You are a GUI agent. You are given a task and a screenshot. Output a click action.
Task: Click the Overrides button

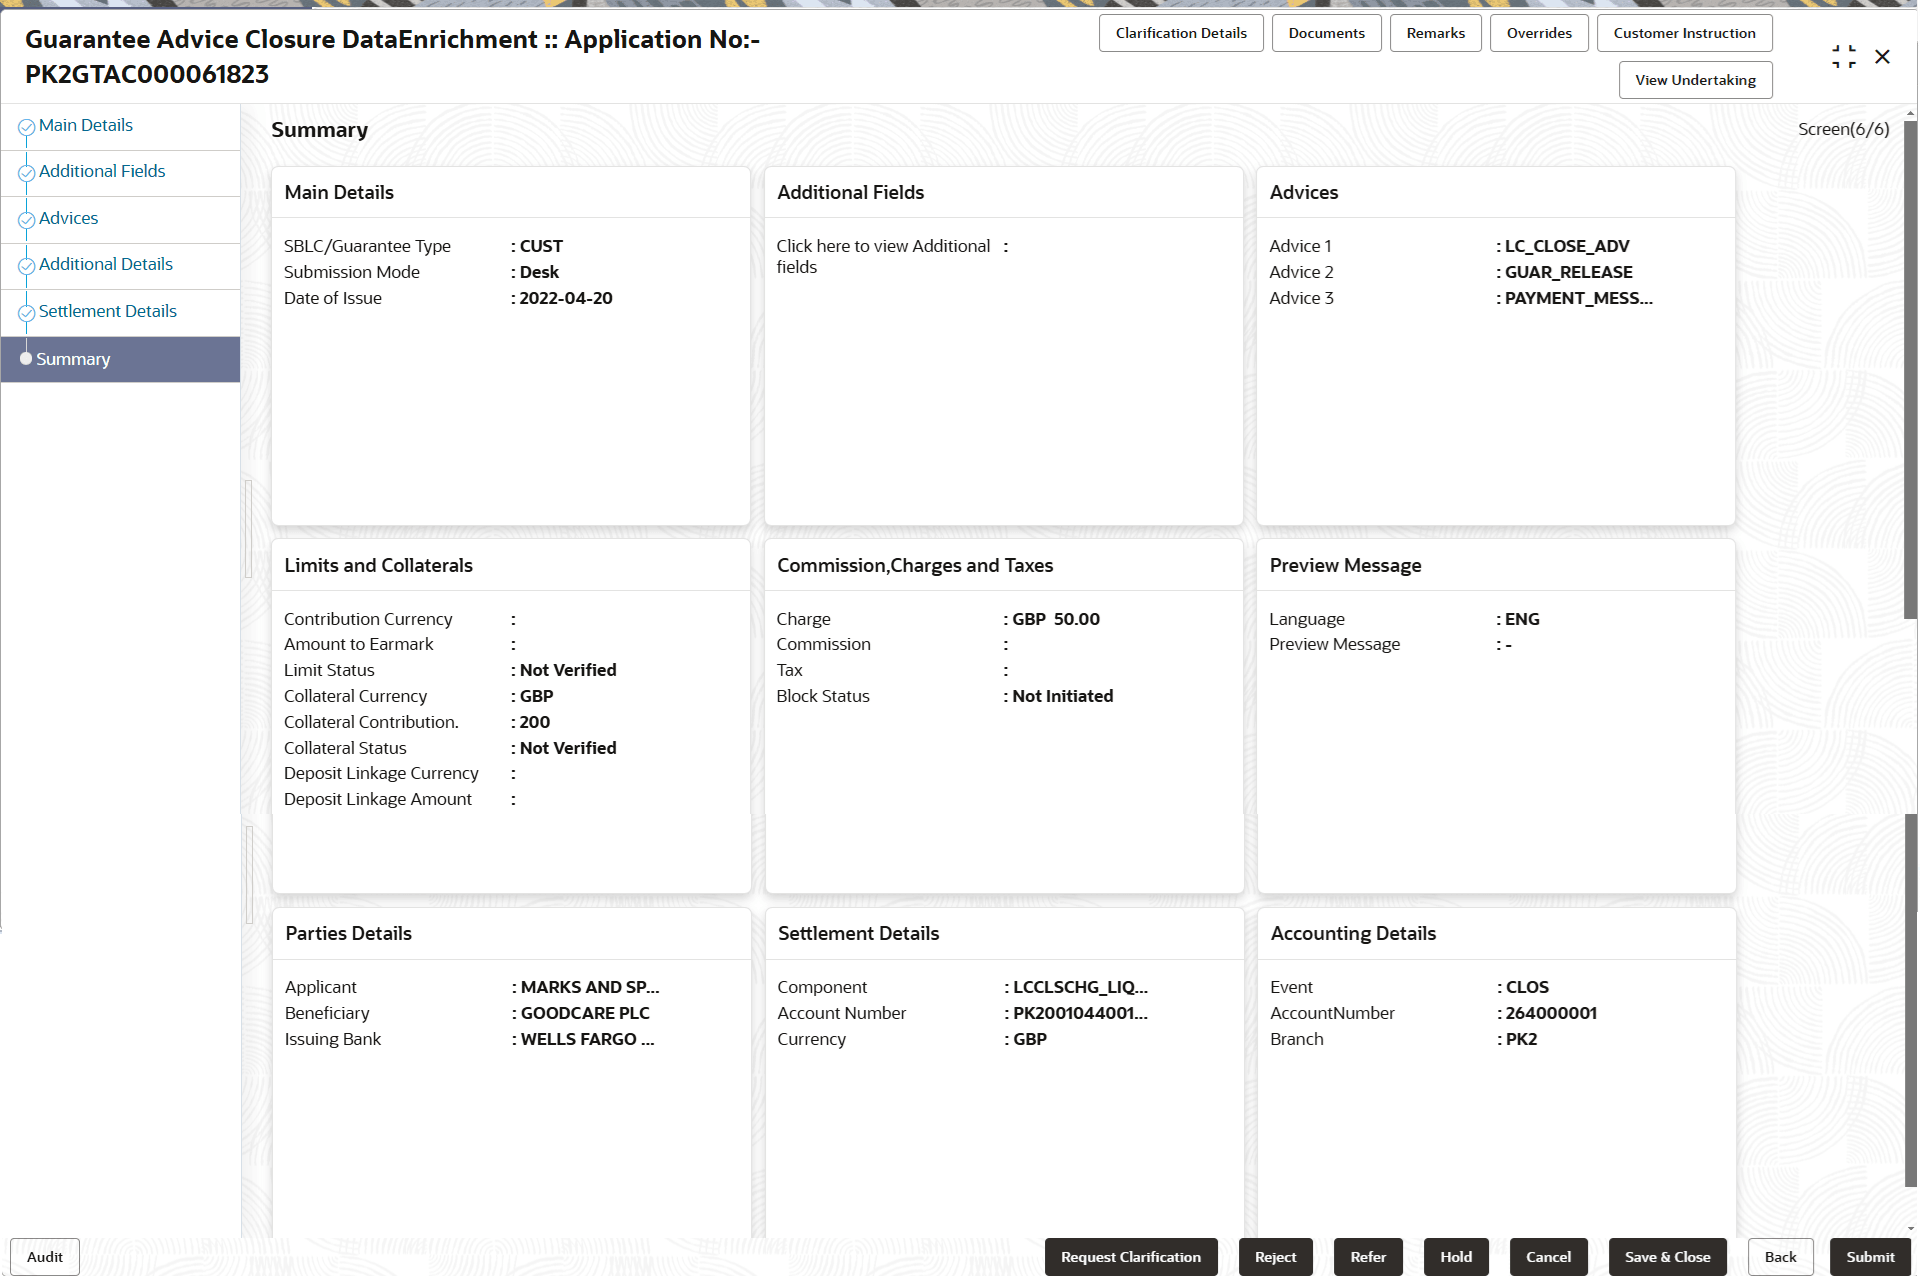click(1538, 33)
